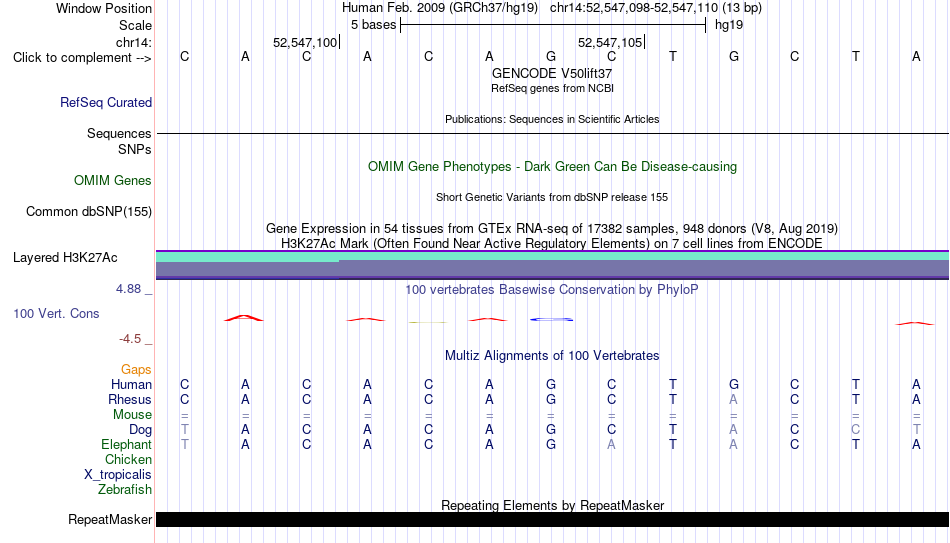Click the black RepeatMasker repeat element bar
Image resolution: width=950 pixels, height=543 pixels.
click(552, 519)
